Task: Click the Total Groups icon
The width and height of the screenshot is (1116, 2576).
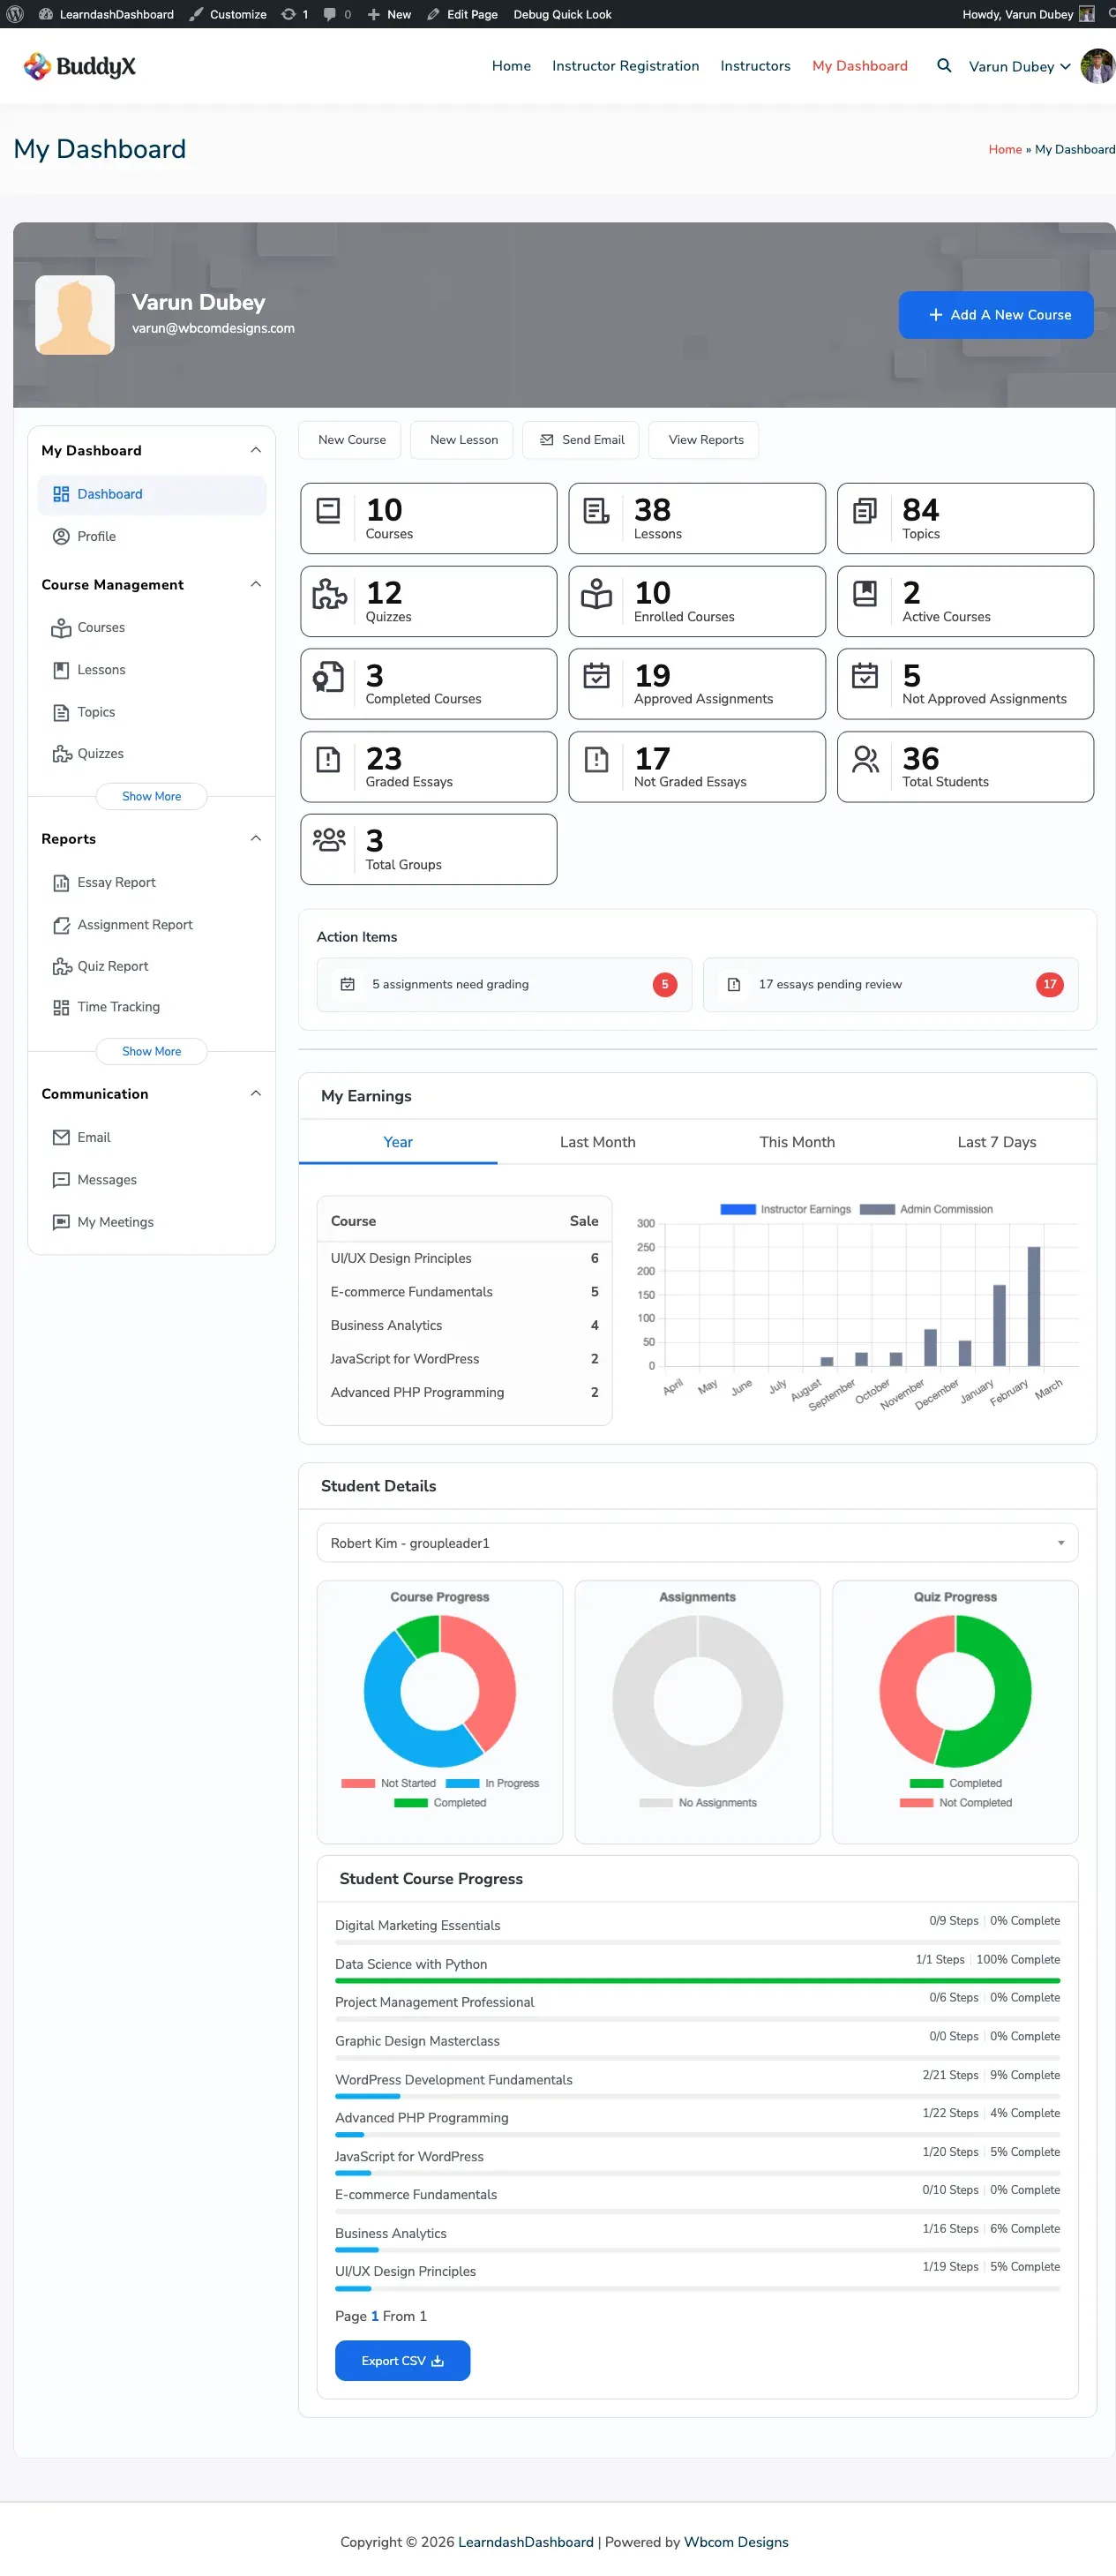Action: (329, 840)
